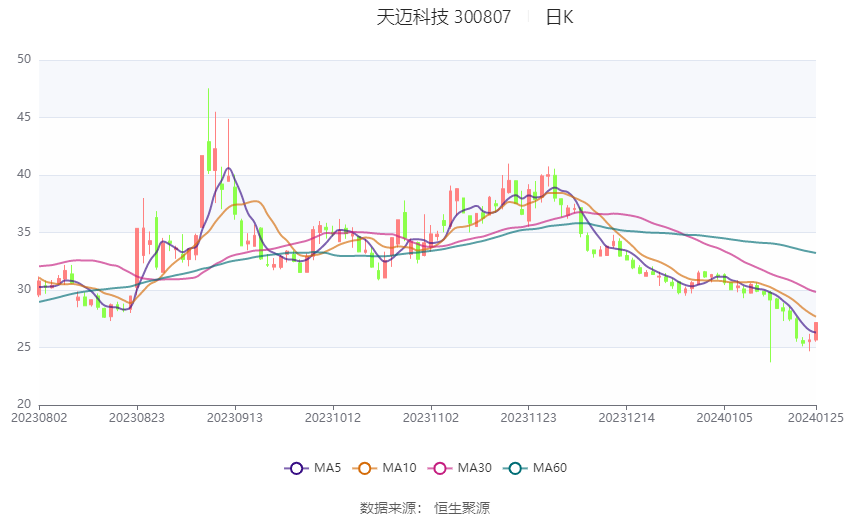
Task: Click the y-axis value 30
Action: click(24, 289)
